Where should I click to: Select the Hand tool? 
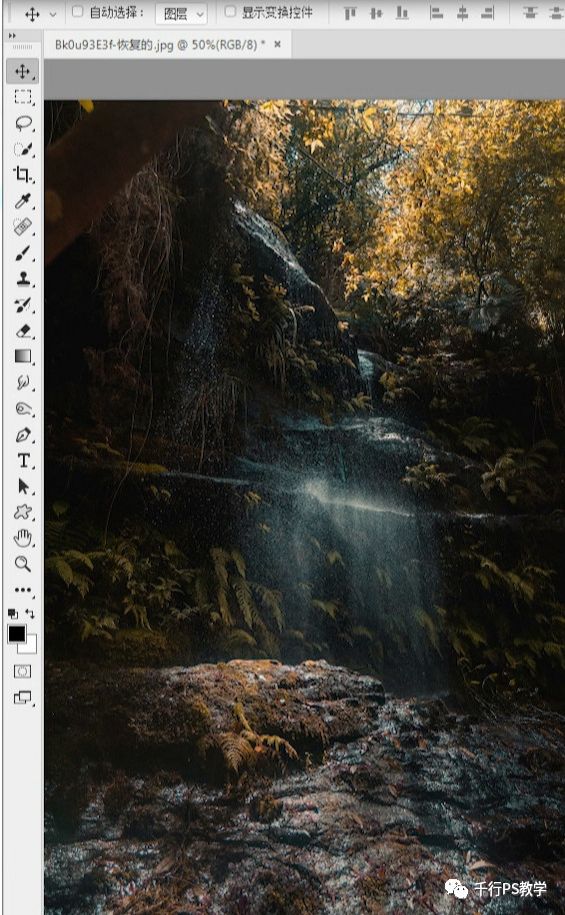coord(23,538)
